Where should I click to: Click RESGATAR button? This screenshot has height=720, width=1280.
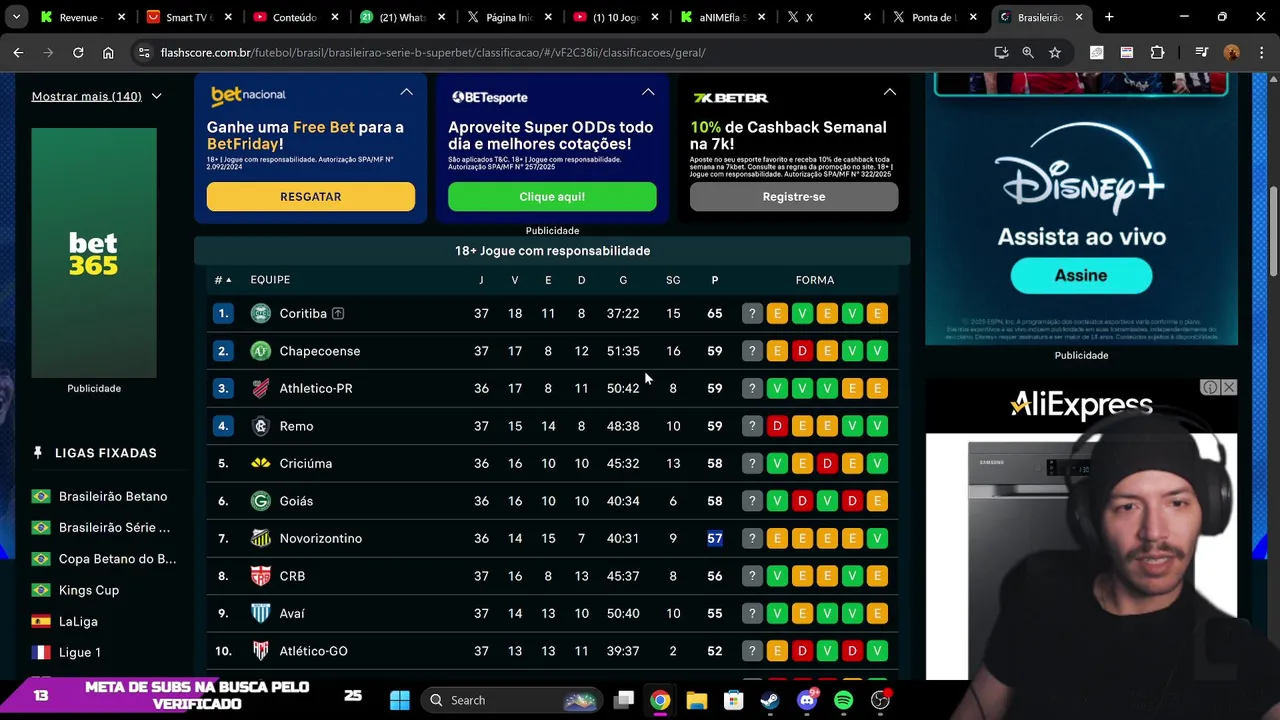[x=311, y=197]
